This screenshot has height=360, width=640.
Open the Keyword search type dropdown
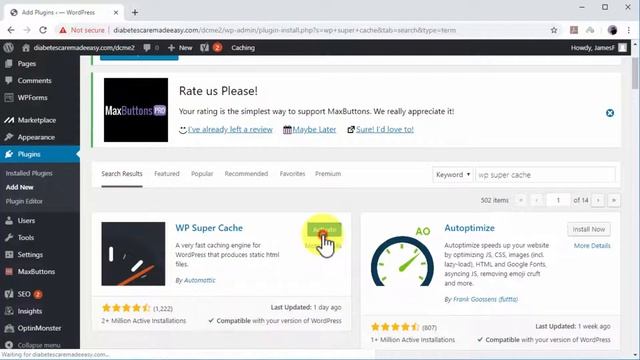(453, 175)
